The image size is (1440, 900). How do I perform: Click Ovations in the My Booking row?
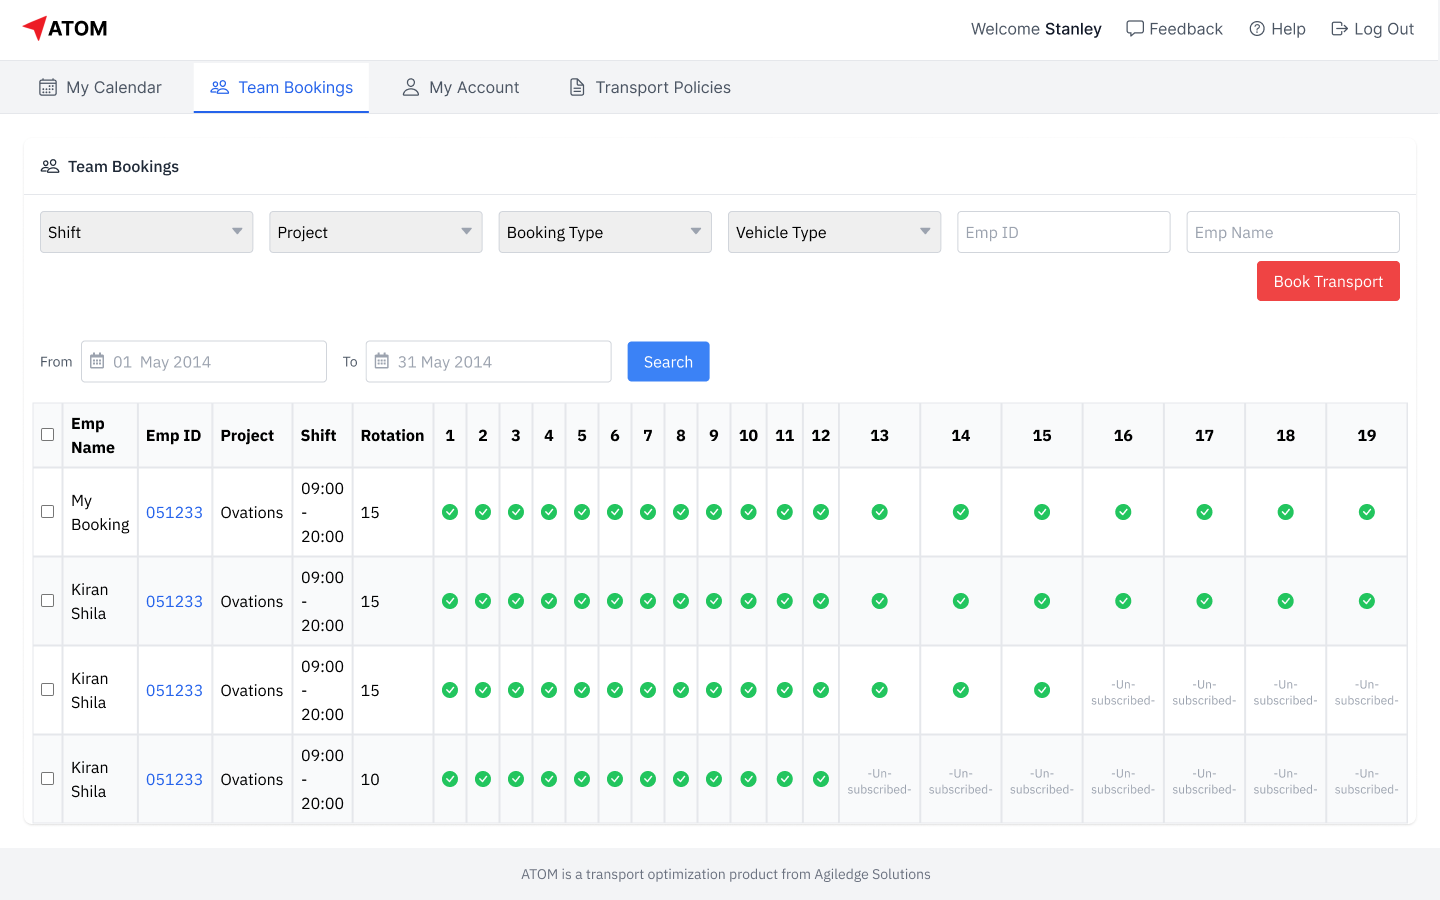252,512
